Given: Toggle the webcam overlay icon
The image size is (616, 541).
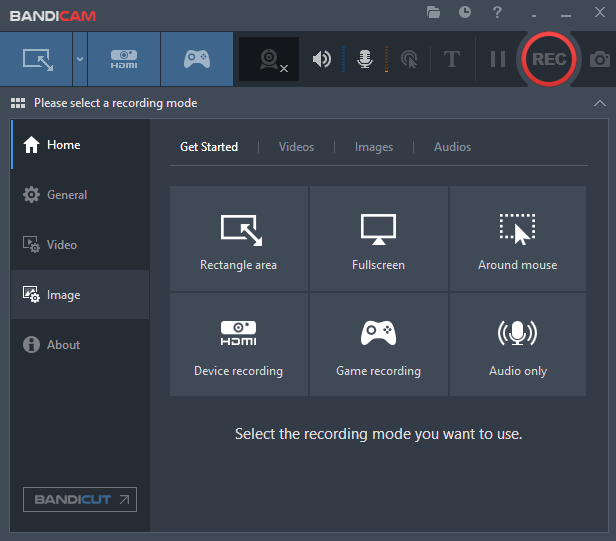Looking at the screenshot, I should coord(269,59).
